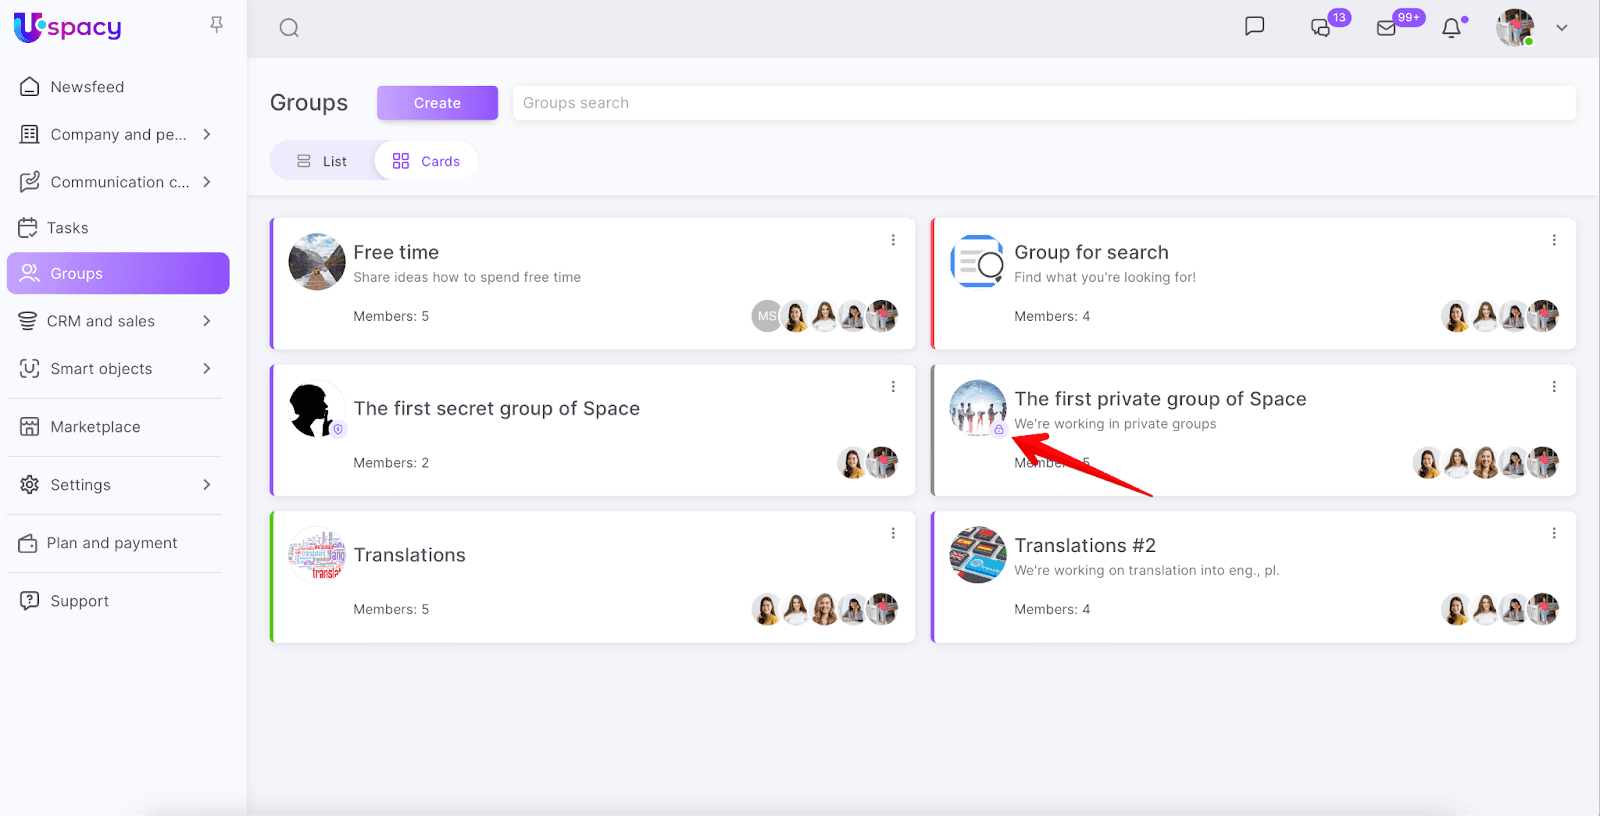
Task: Click the Uspacy logo
Action: click(68, 27)
